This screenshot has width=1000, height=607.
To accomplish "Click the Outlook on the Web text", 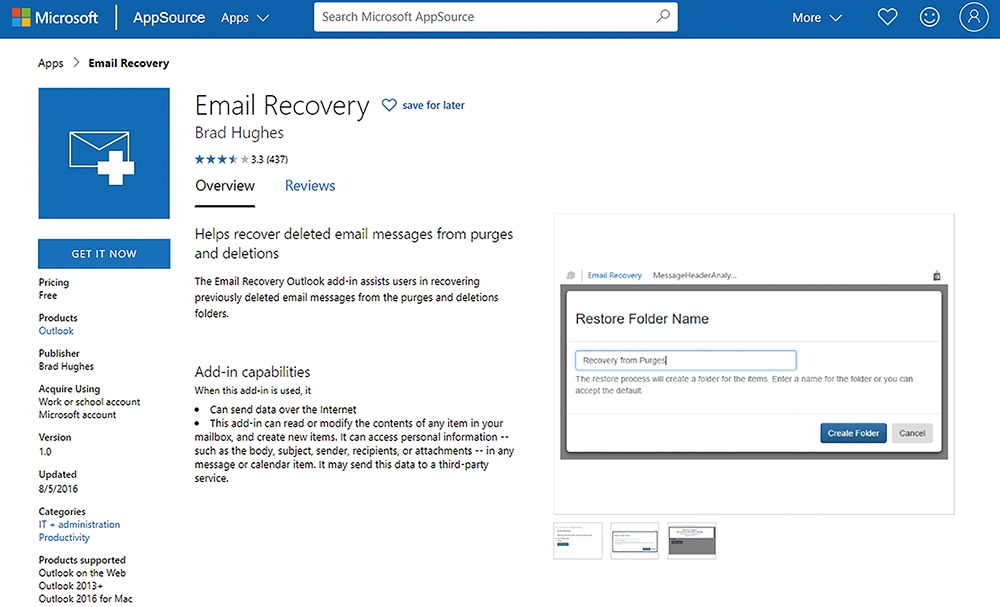I will coord(82,573).
